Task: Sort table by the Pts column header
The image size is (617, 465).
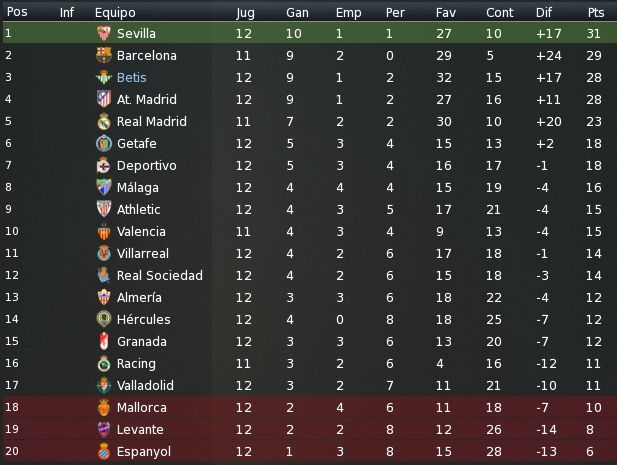Action: click(596, 13)
